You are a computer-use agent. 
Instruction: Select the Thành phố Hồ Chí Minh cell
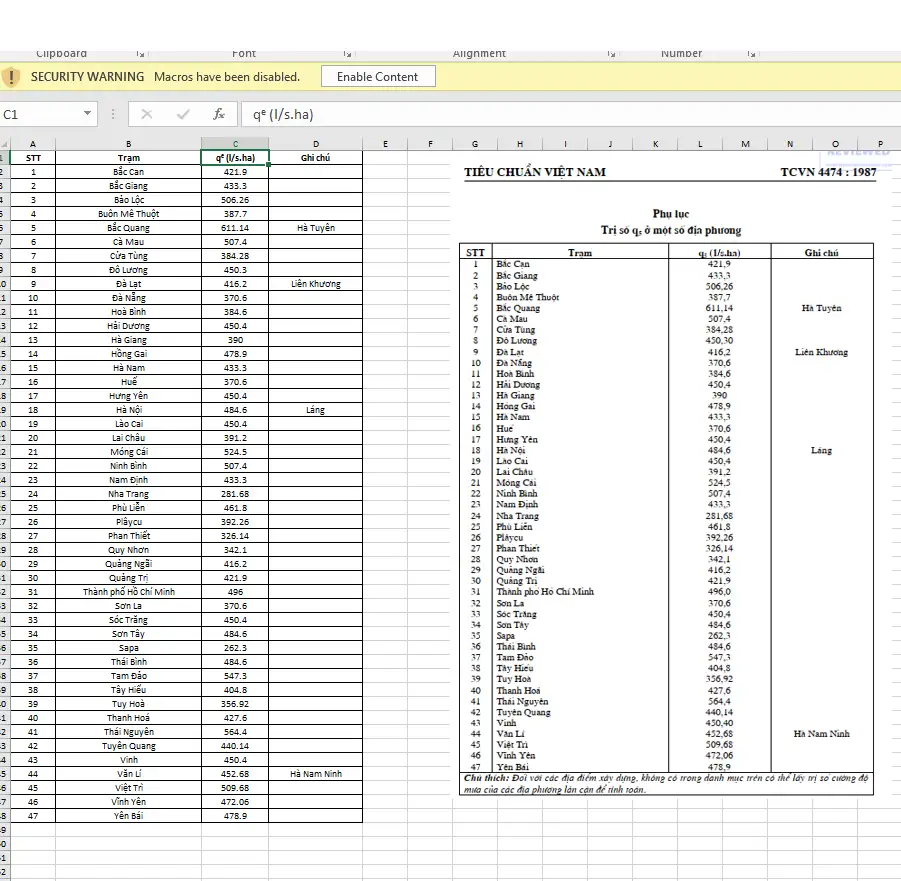[128, 592]
